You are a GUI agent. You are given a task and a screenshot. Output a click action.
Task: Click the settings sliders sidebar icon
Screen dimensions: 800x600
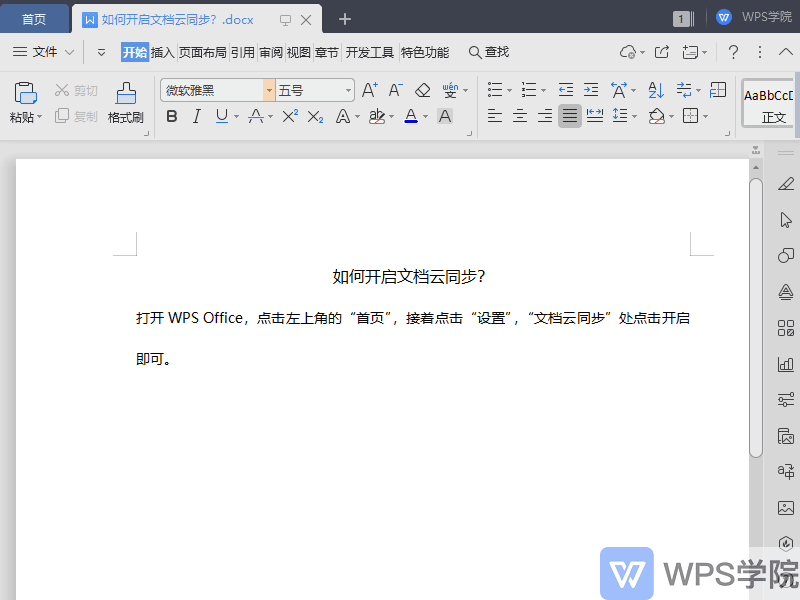pos(786,399)
